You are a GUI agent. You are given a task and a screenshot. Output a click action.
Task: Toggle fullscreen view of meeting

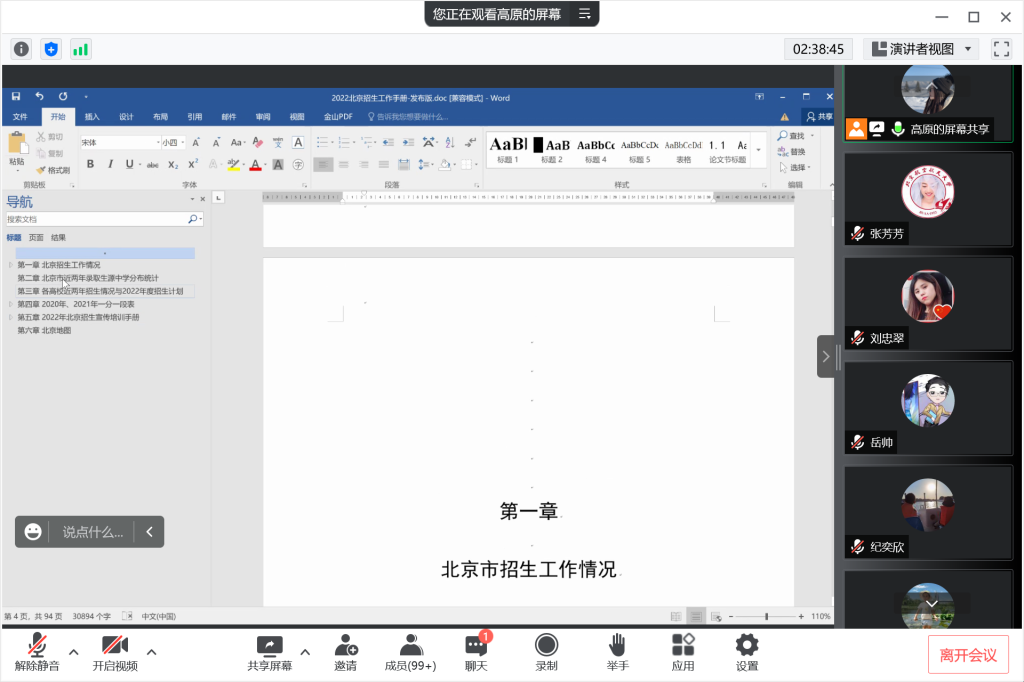(1001, 49)
